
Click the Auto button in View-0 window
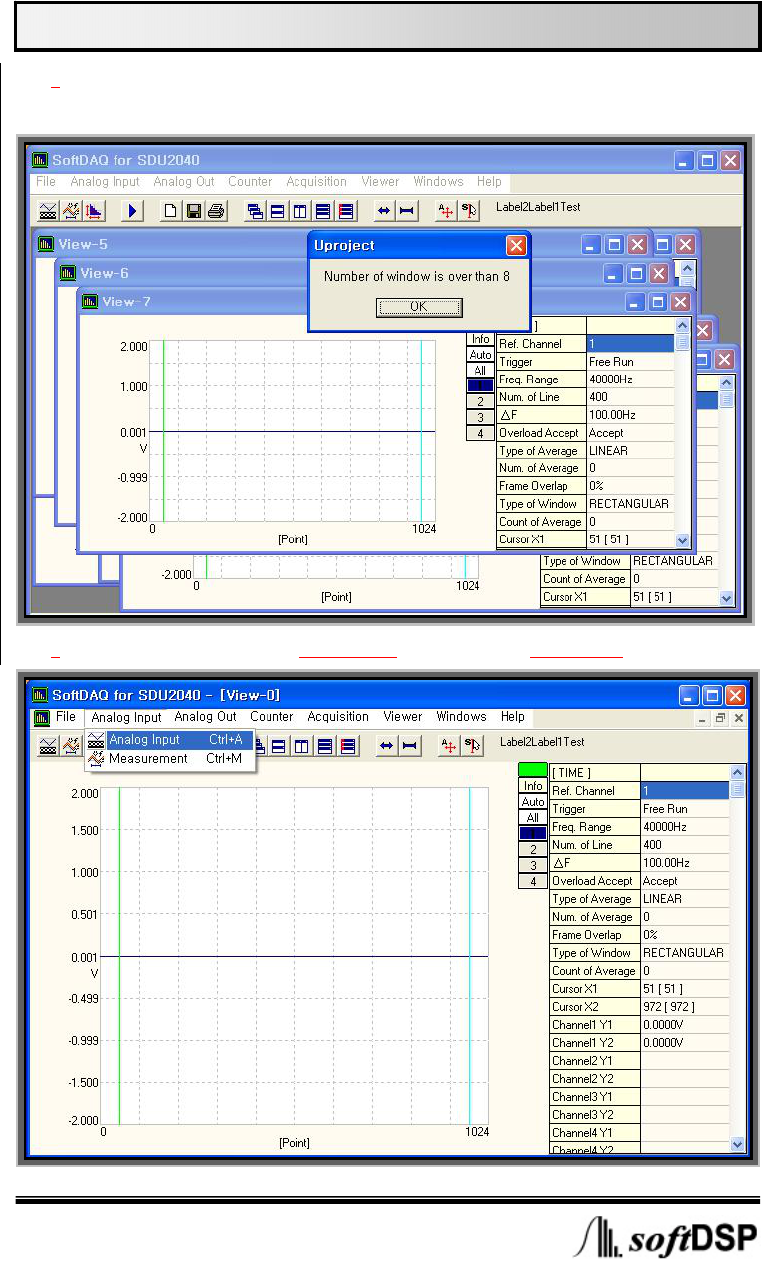[x=533, y=802]
